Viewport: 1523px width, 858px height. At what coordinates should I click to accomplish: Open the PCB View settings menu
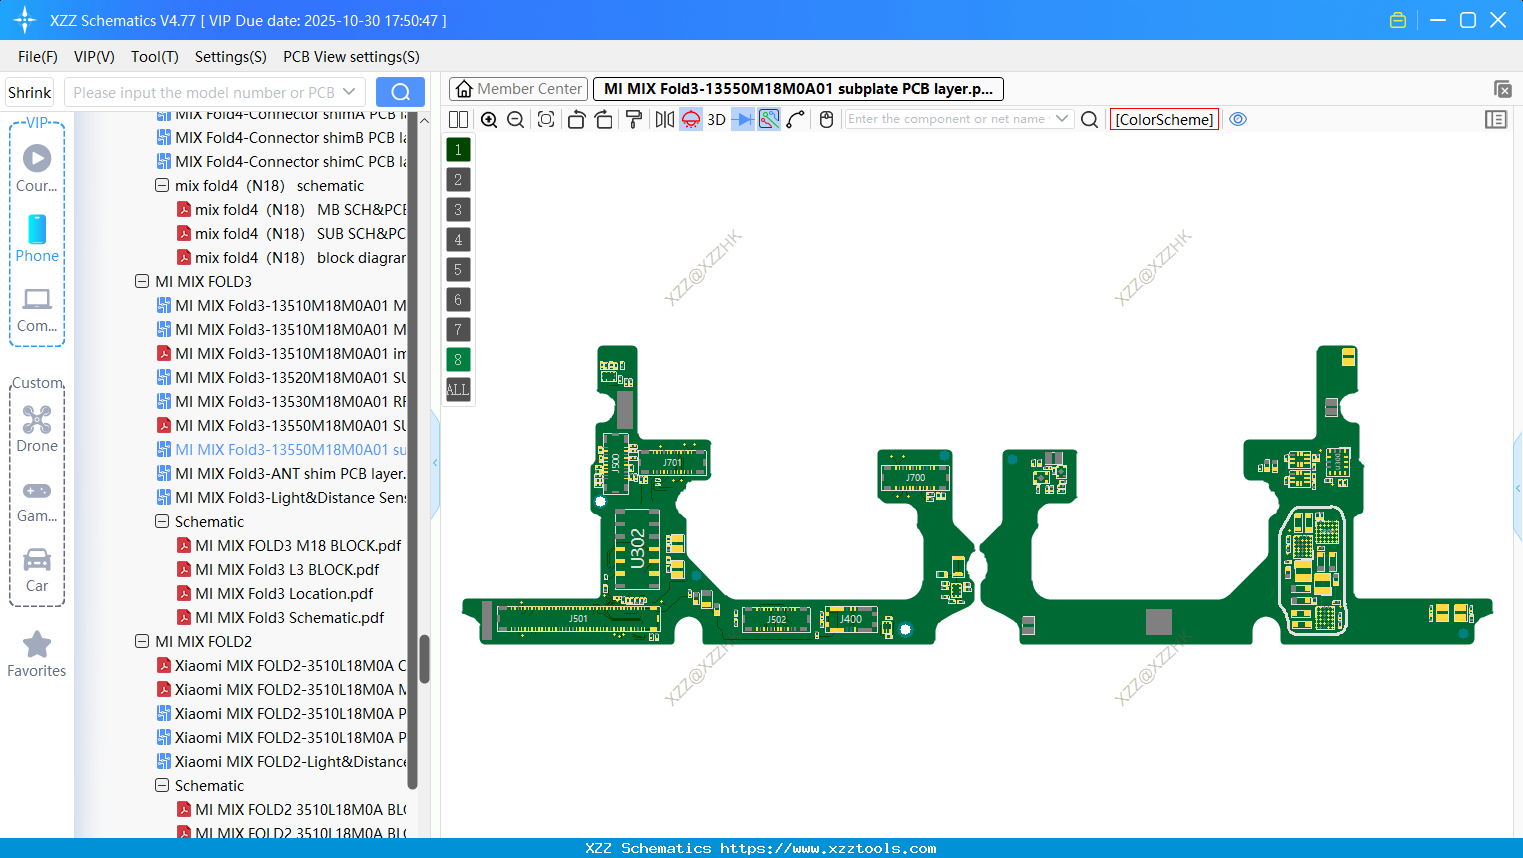(x=350, y=57)
